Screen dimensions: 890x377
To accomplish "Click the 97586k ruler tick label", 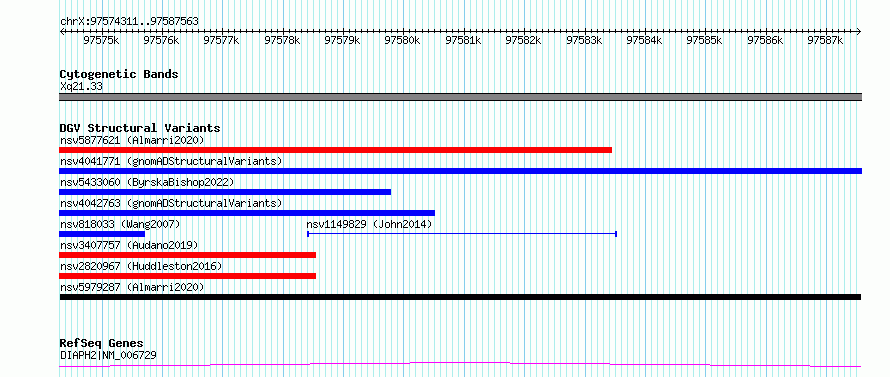I will (x=765, y=40).
